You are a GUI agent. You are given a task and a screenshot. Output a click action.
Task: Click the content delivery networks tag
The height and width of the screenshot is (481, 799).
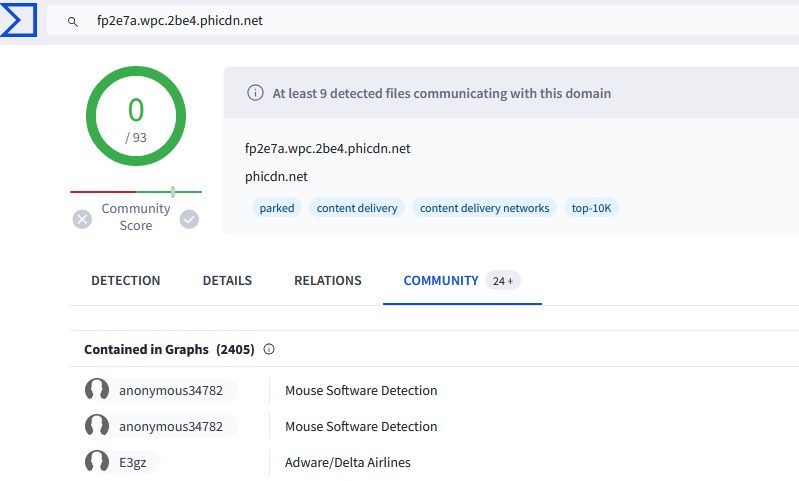pyautogui.click(x=484, y=208)
